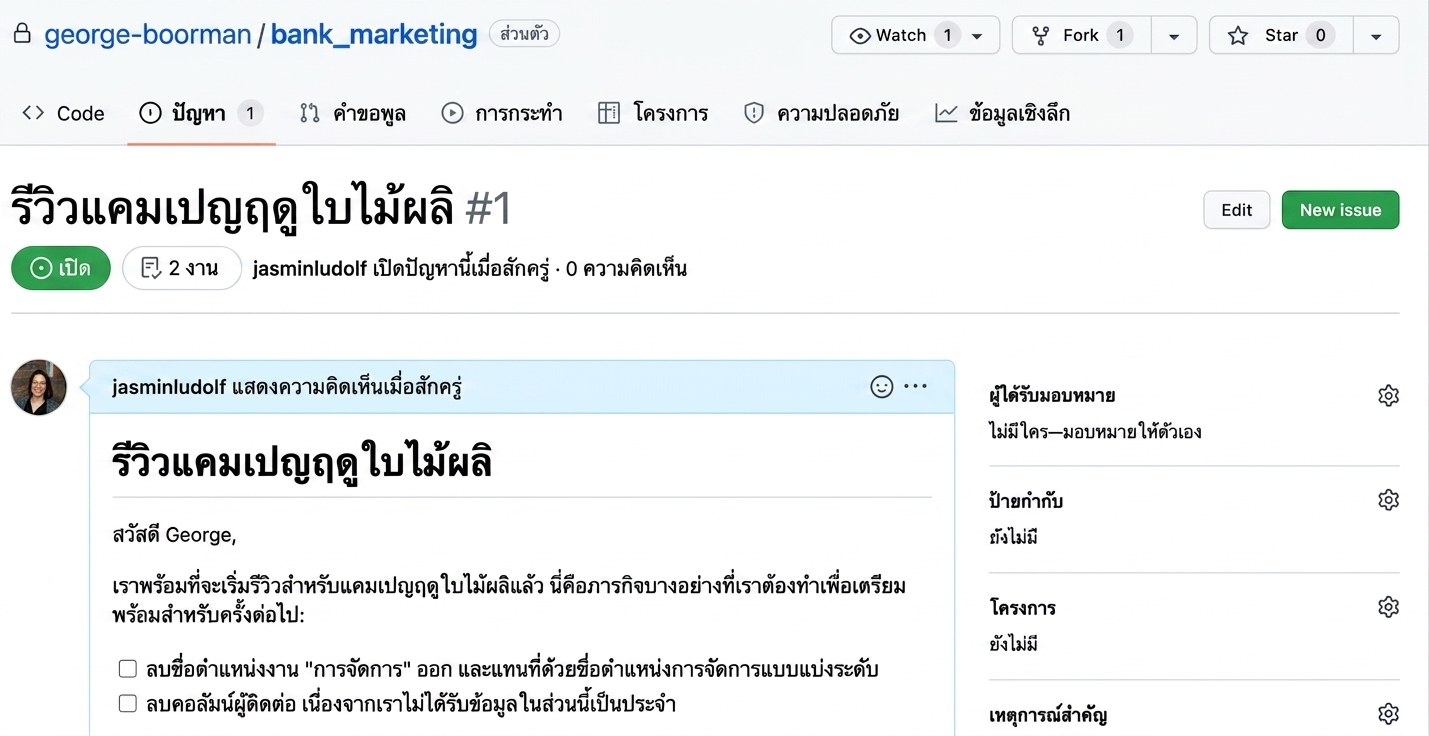The image size is (1429, 736).
Task: Click the projects tab table icon
Action: [x=609, y=113]
